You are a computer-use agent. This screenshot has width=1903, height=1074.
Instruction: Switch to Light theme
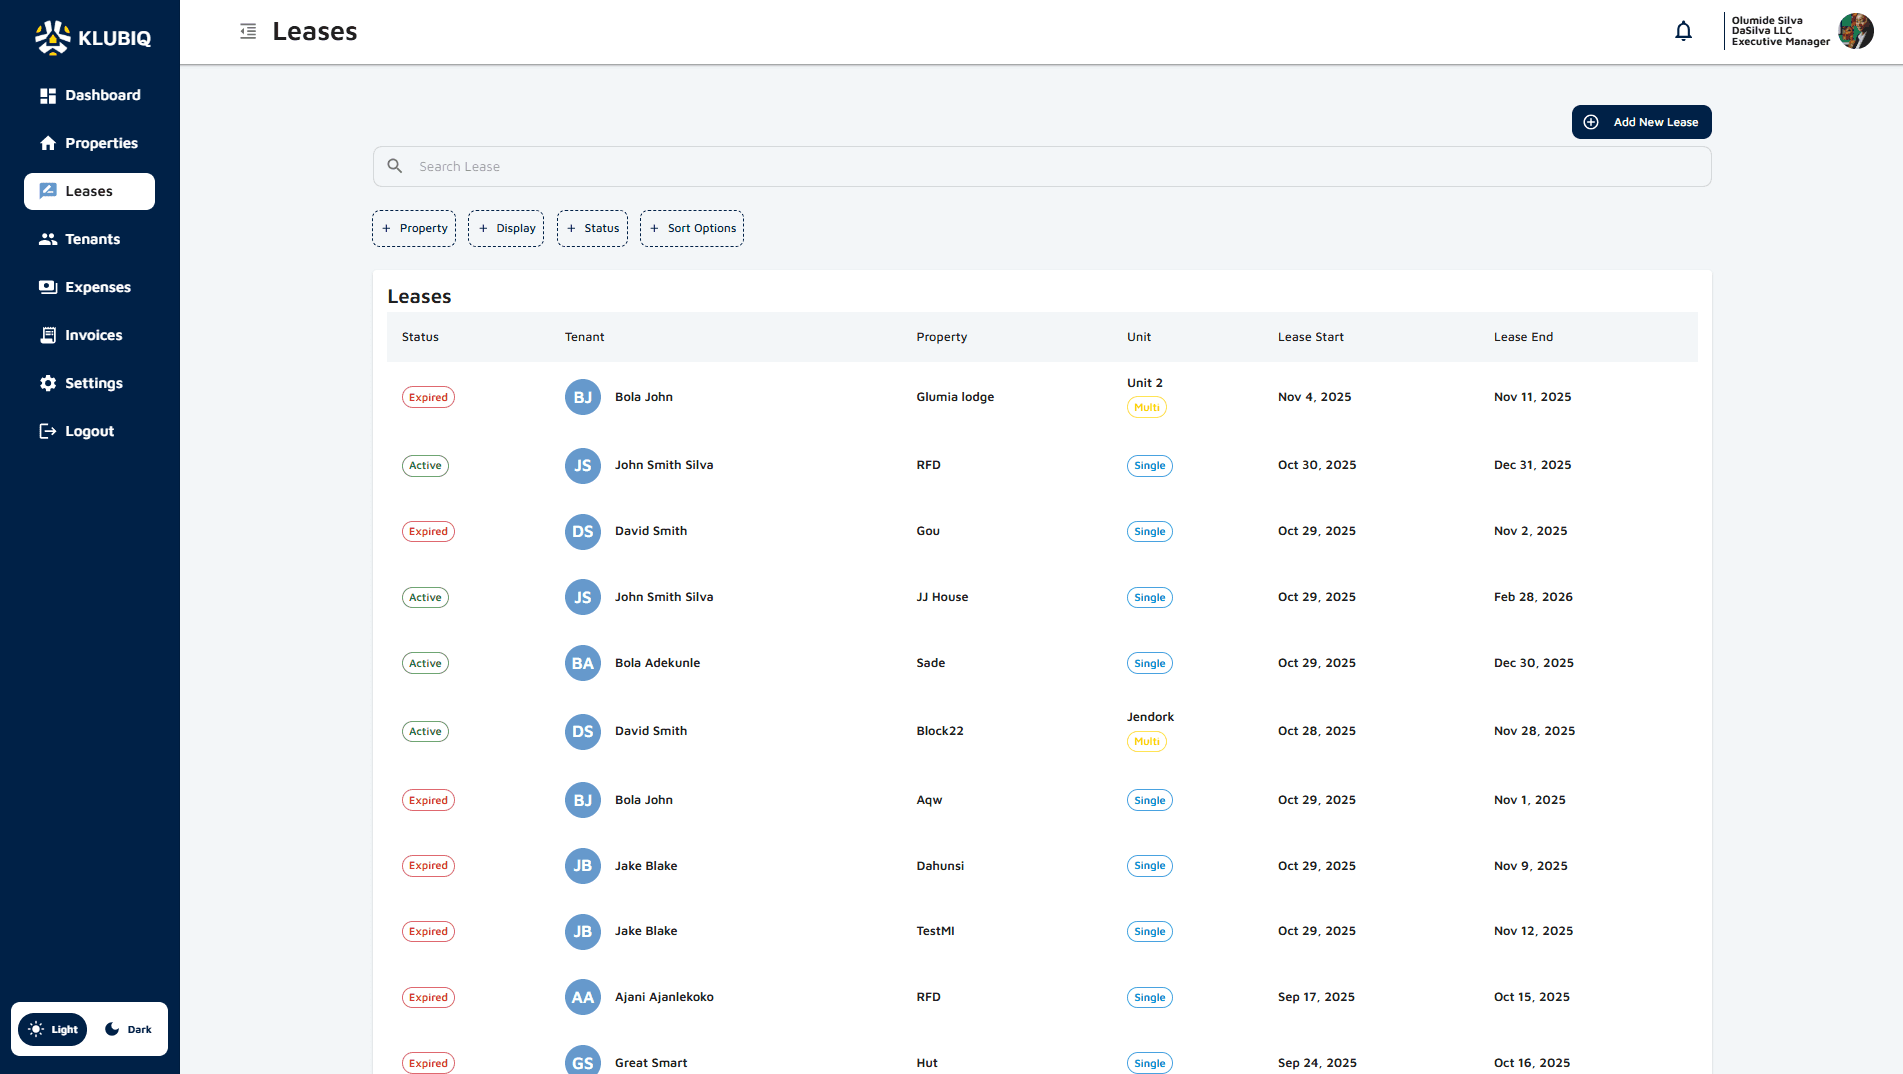[53, 1029]
